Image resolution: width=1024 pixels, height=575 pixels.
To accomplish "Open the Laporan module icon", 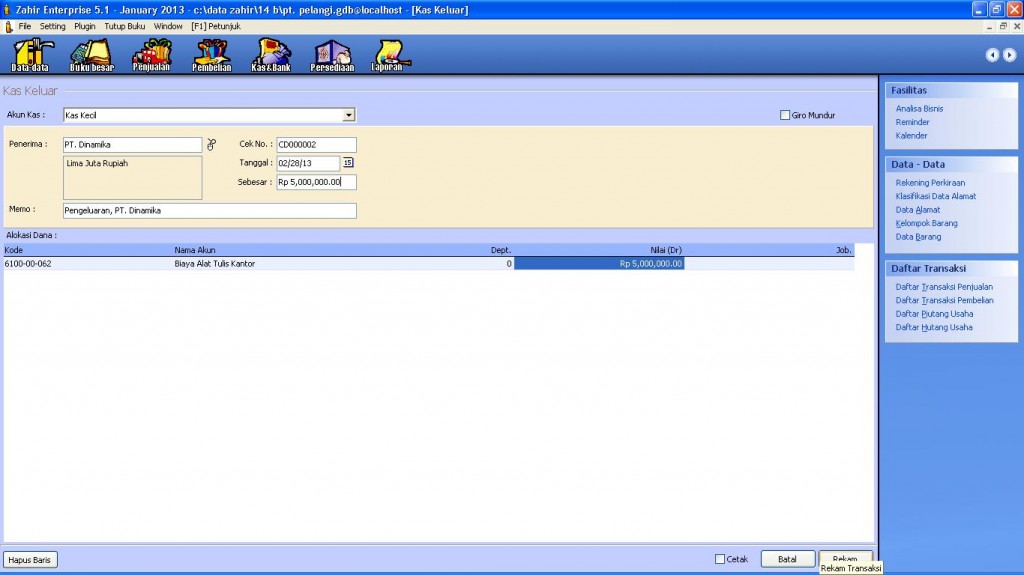I will point(387,55).
